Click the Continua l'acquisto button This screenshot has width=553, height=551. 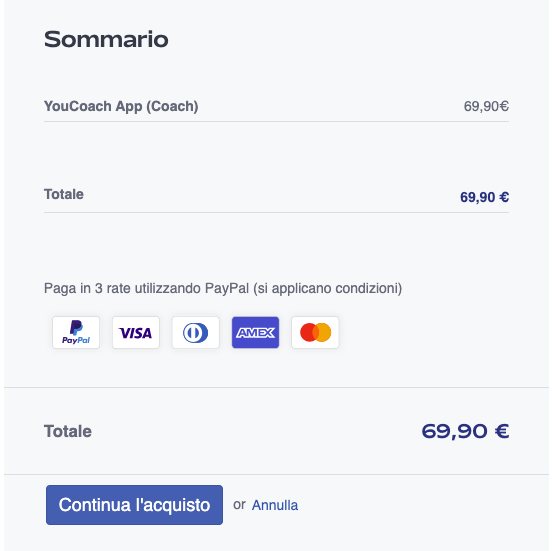tap(134, 505)
